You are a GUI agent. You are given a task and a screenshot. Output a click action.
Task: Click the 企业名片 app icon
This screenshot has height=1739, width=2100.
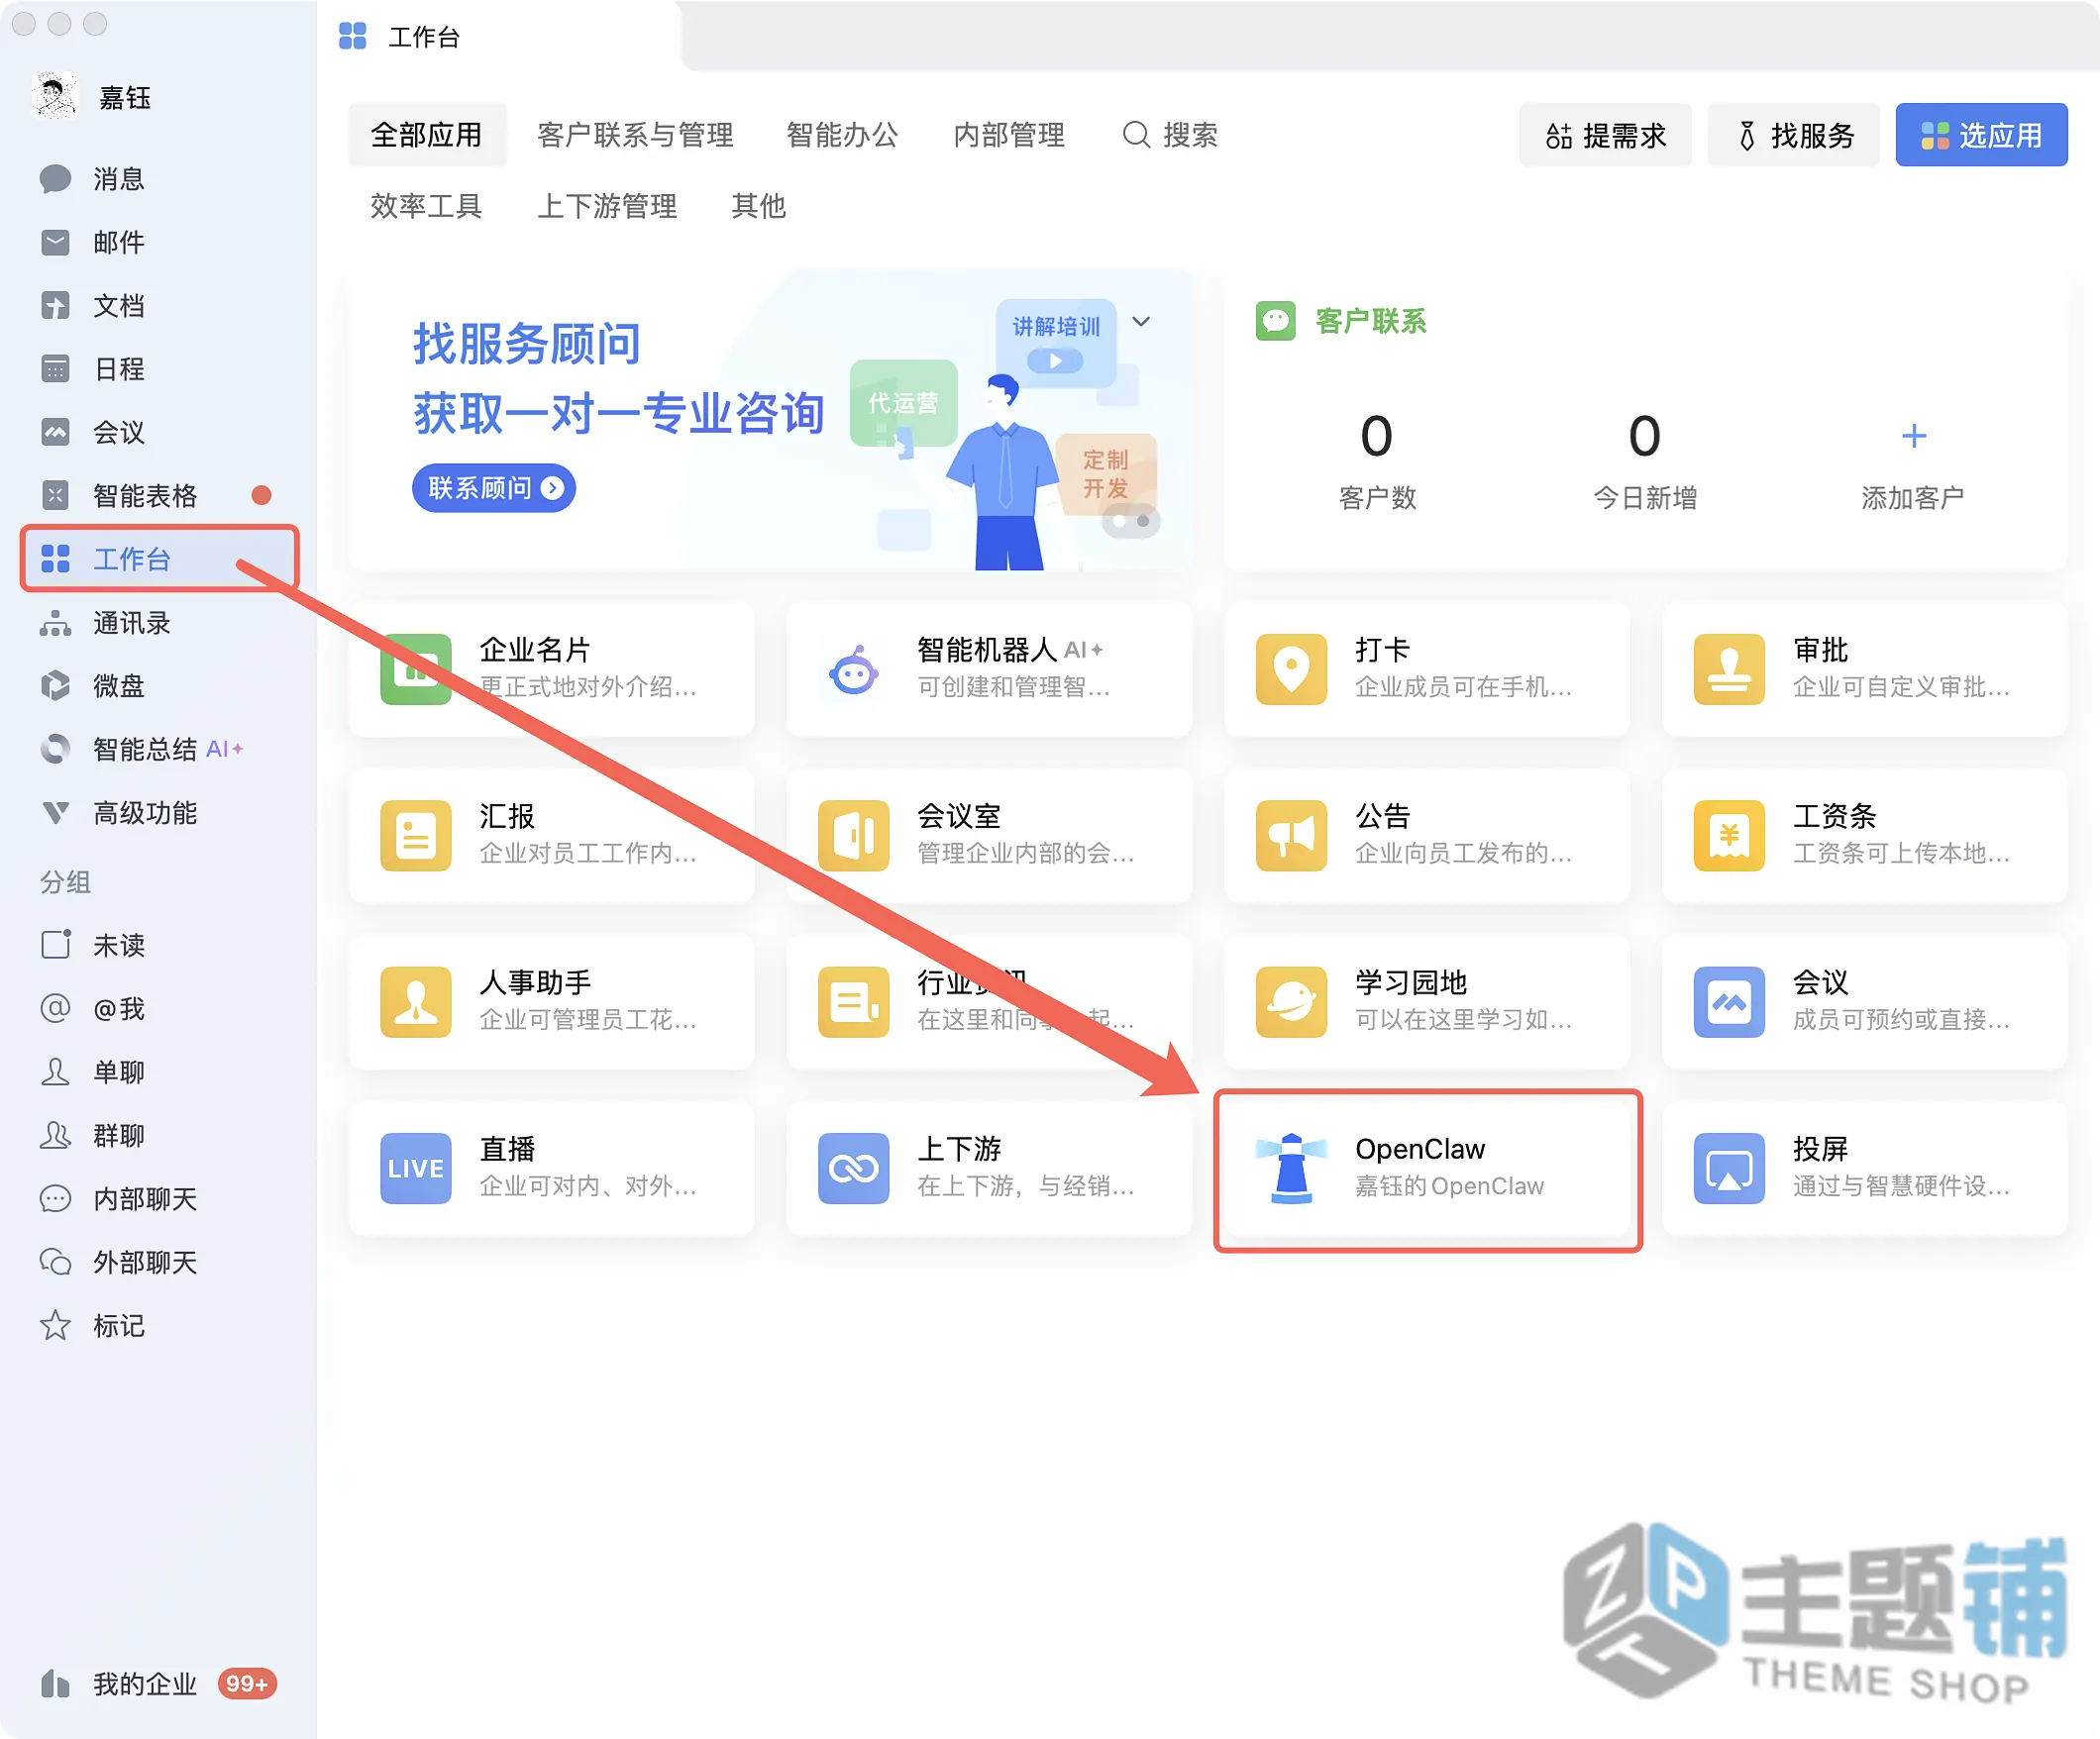[415, 668]
